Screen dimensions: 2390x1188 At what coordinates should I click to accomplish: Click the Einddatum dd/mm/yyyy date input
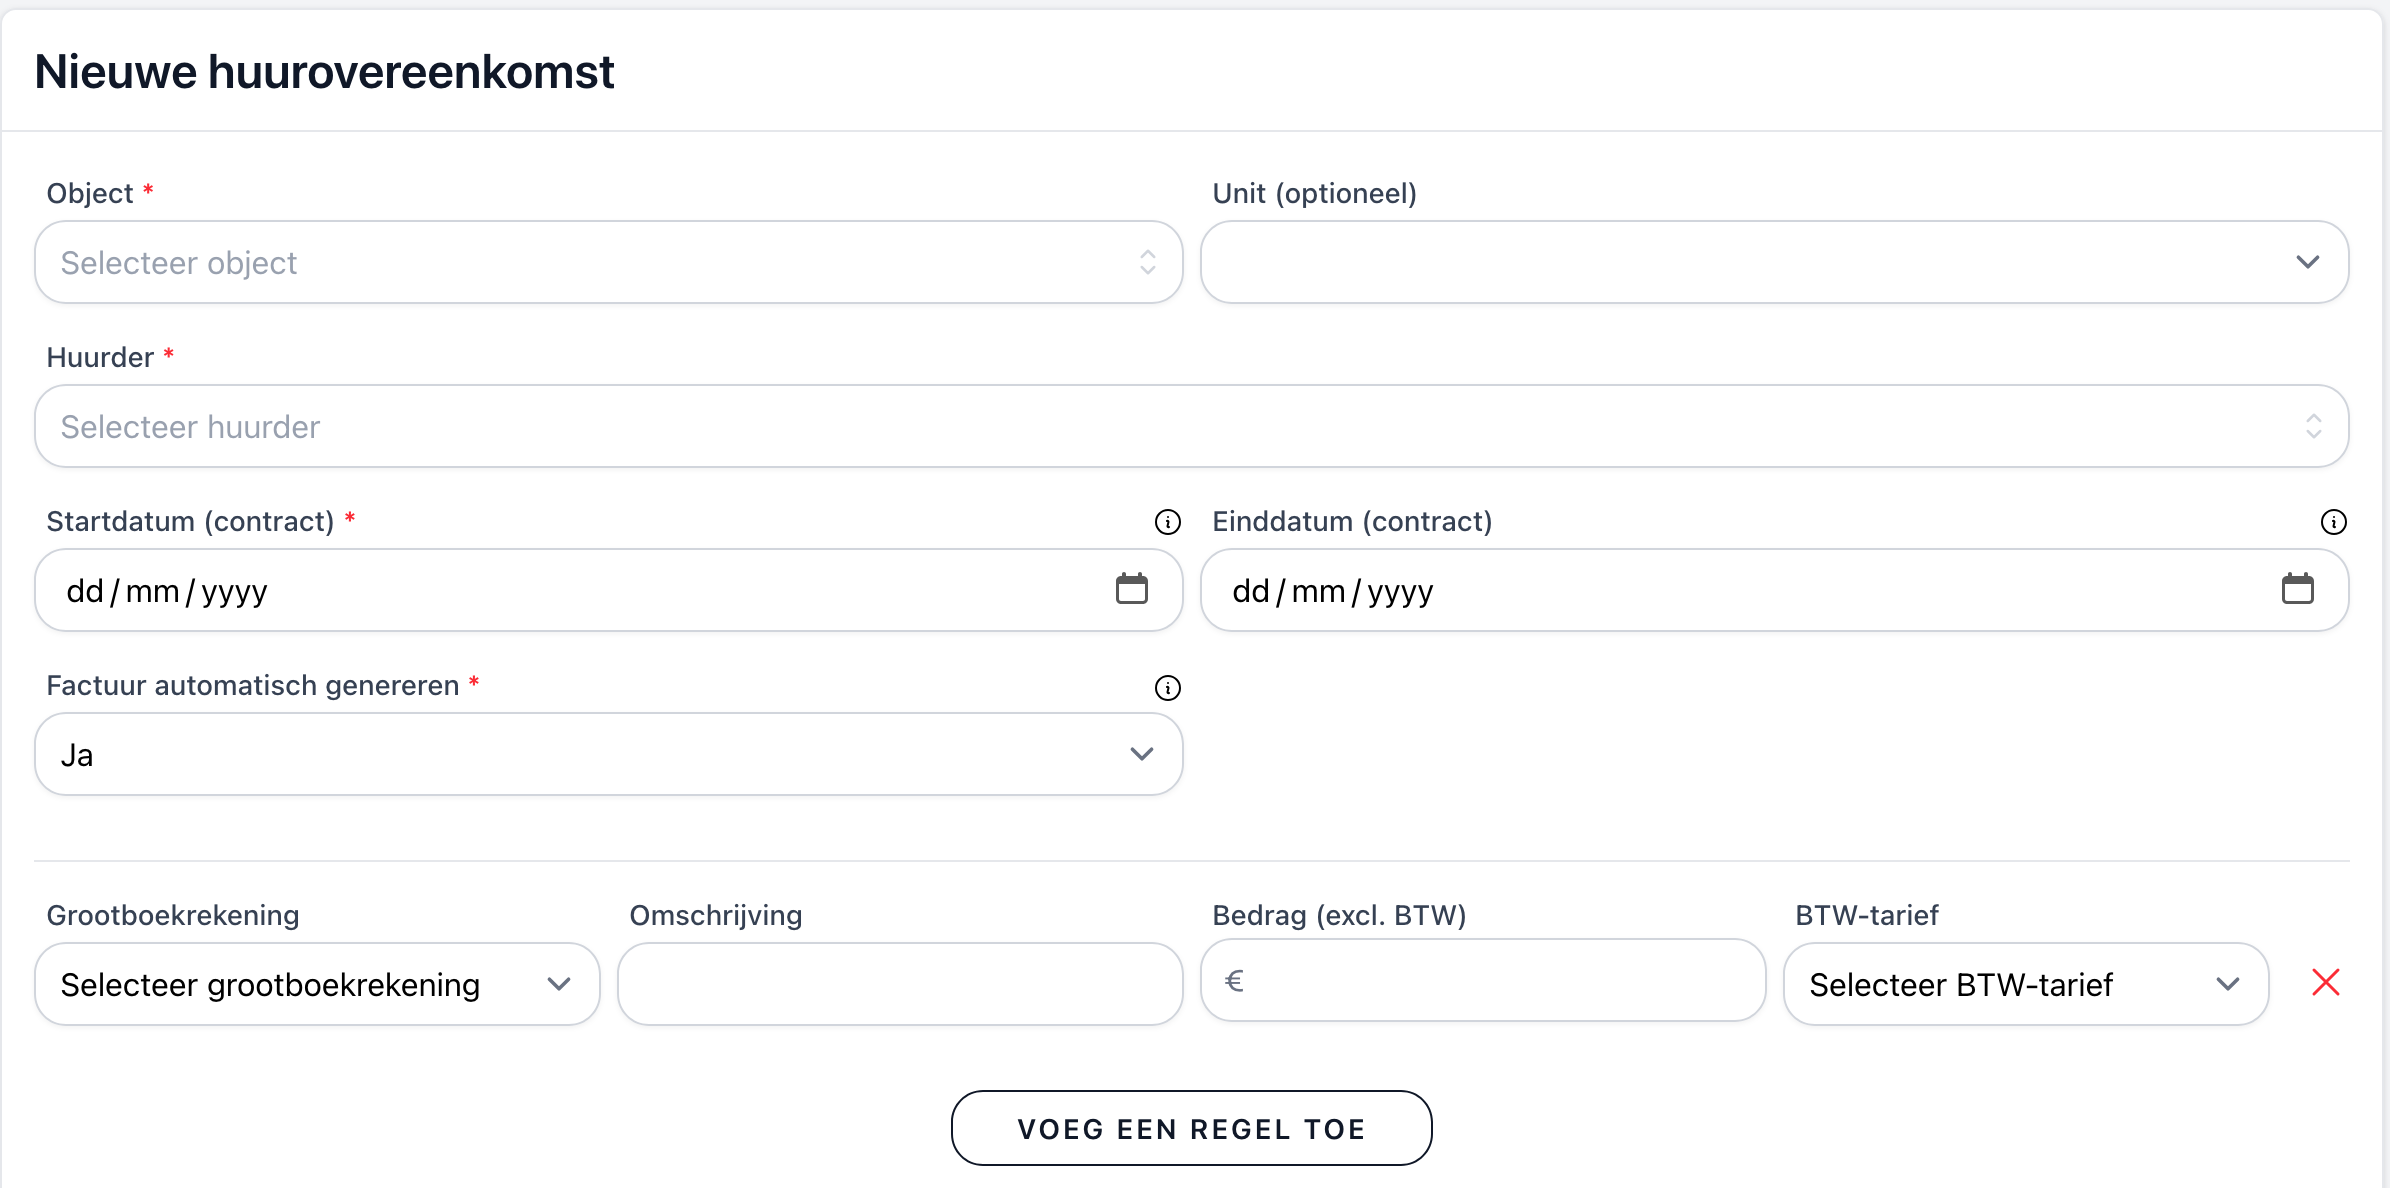(1700, 590)
